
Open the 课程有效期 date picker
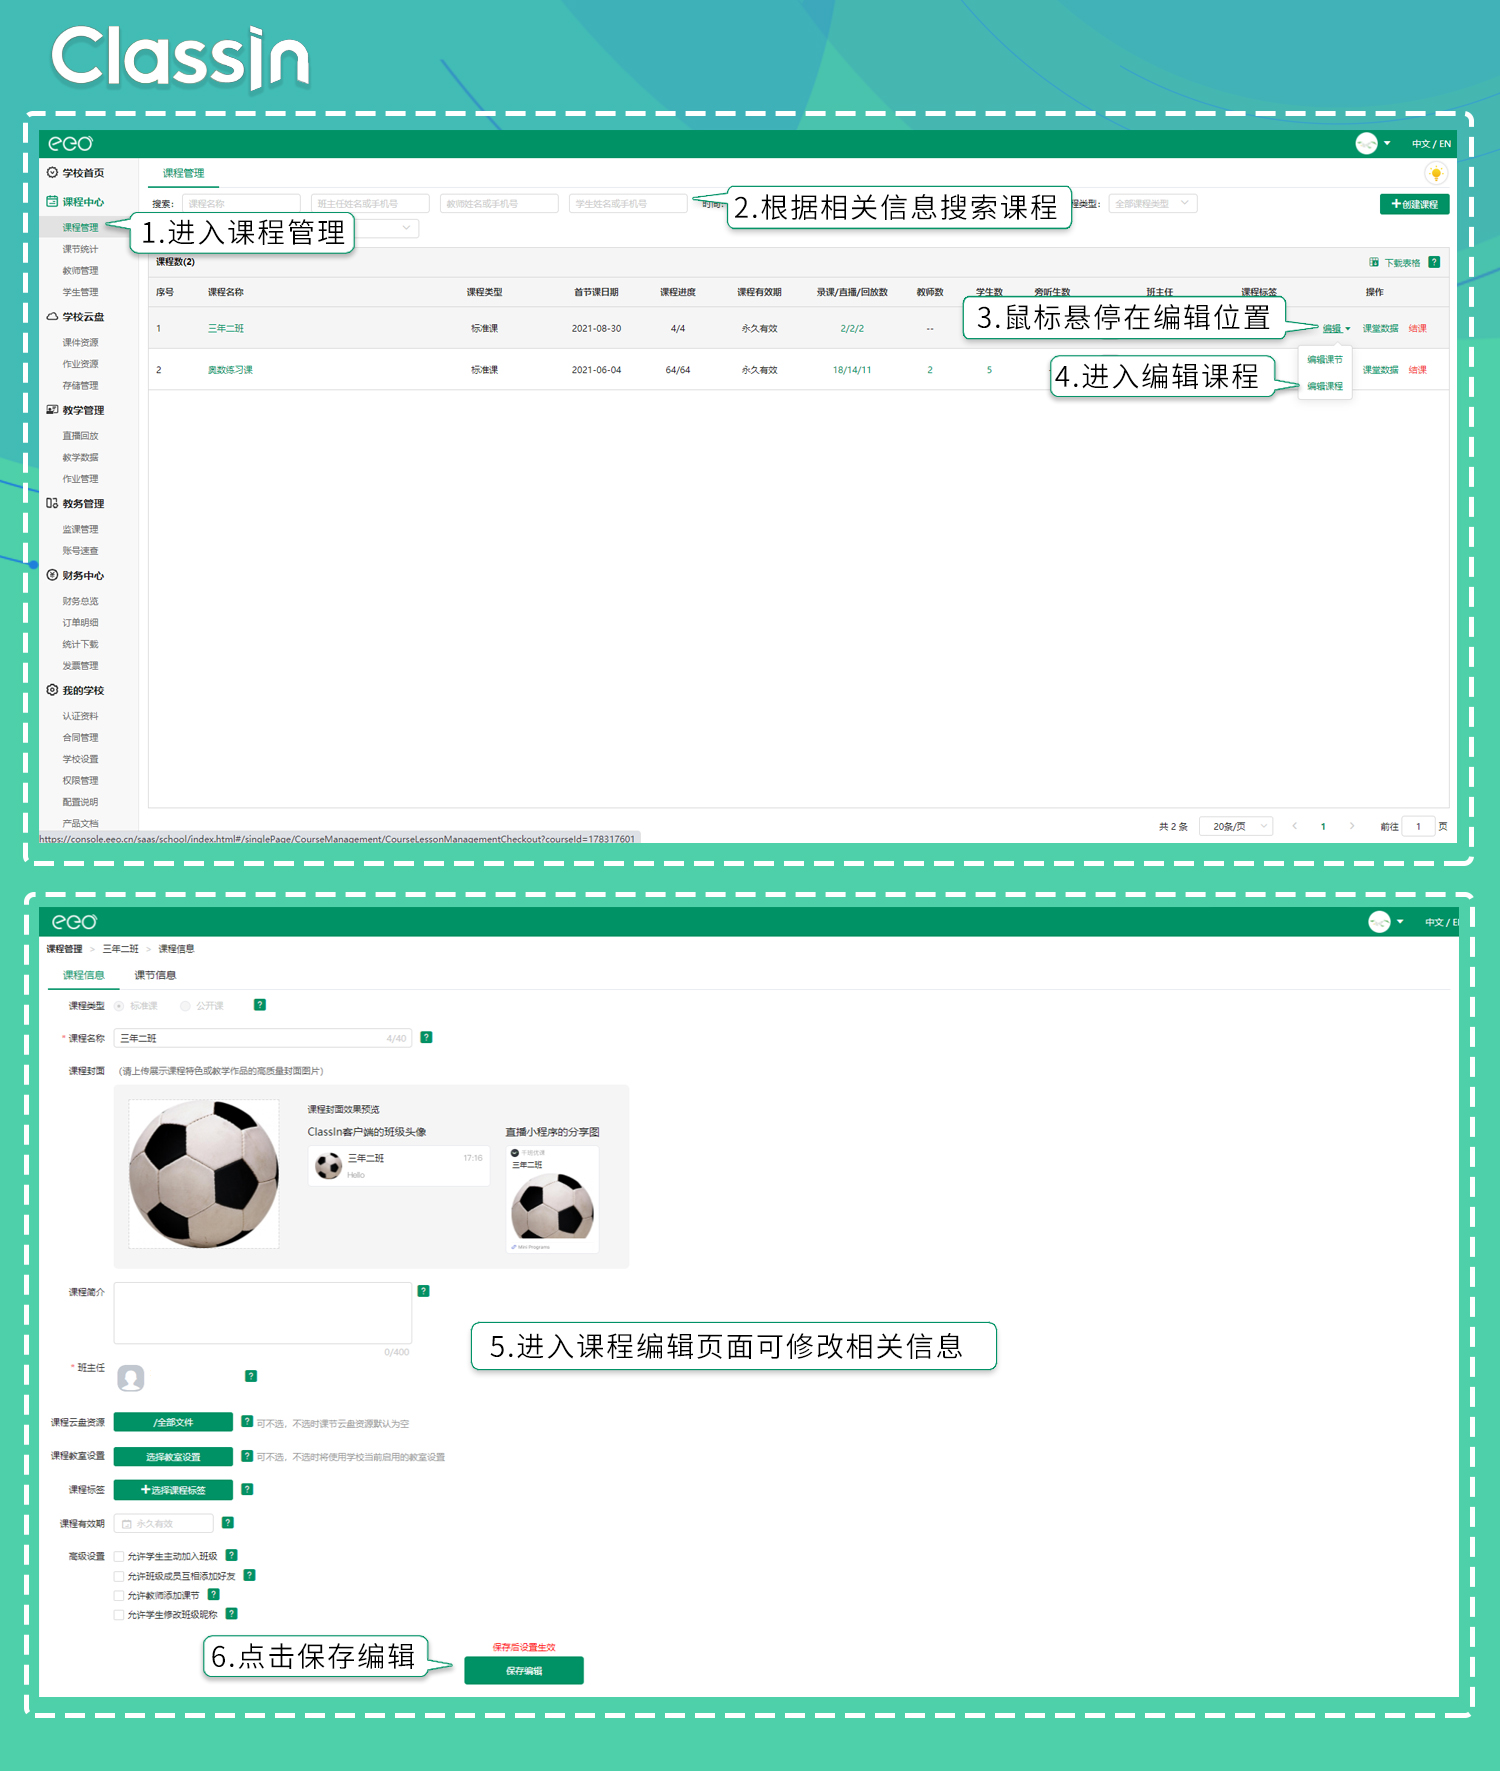(164, 1523)
